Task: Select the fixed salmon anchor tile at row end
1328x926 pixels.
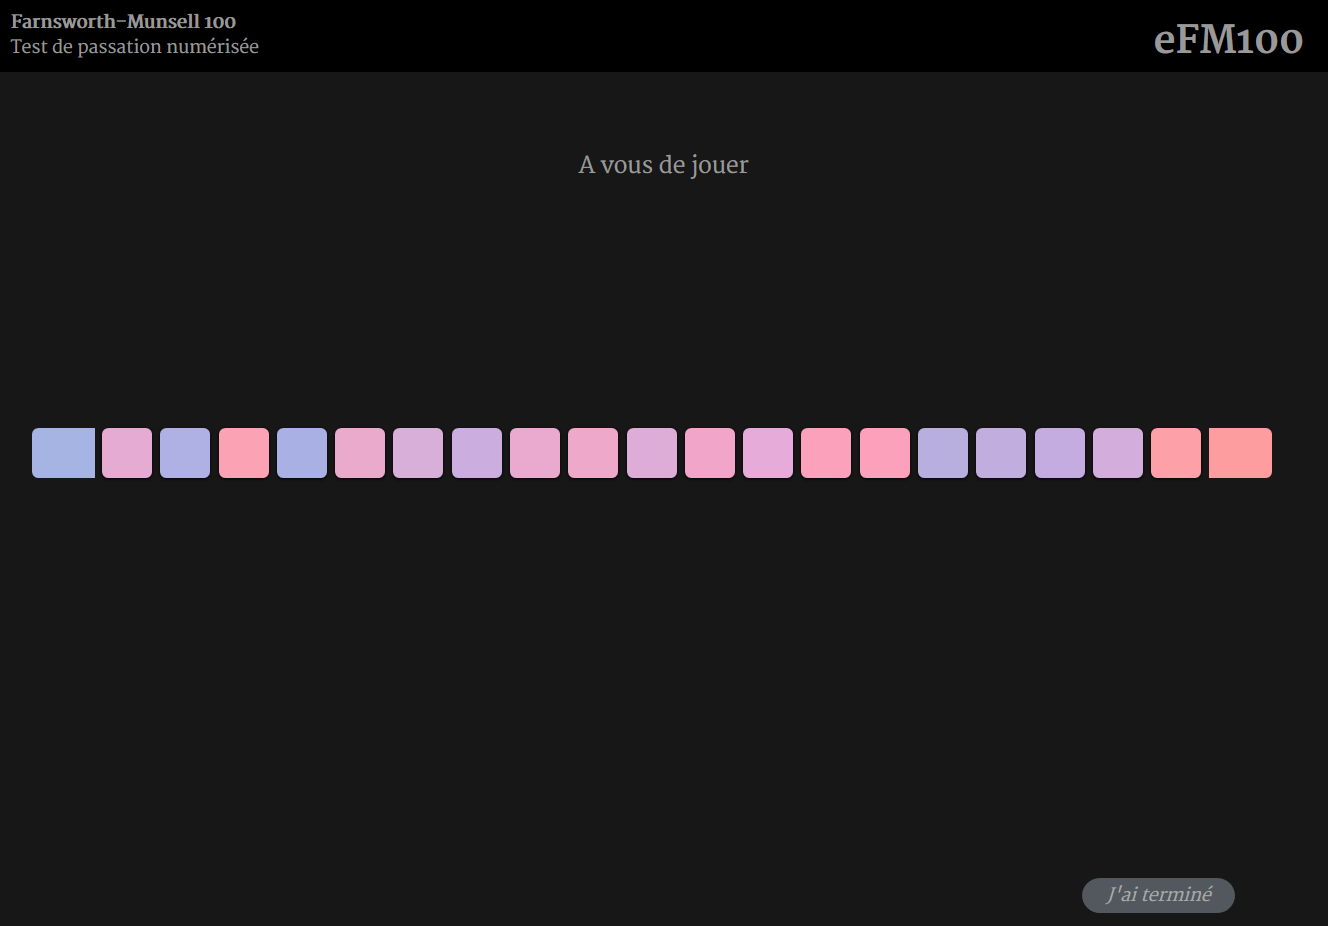Action: click(1240, 453)
